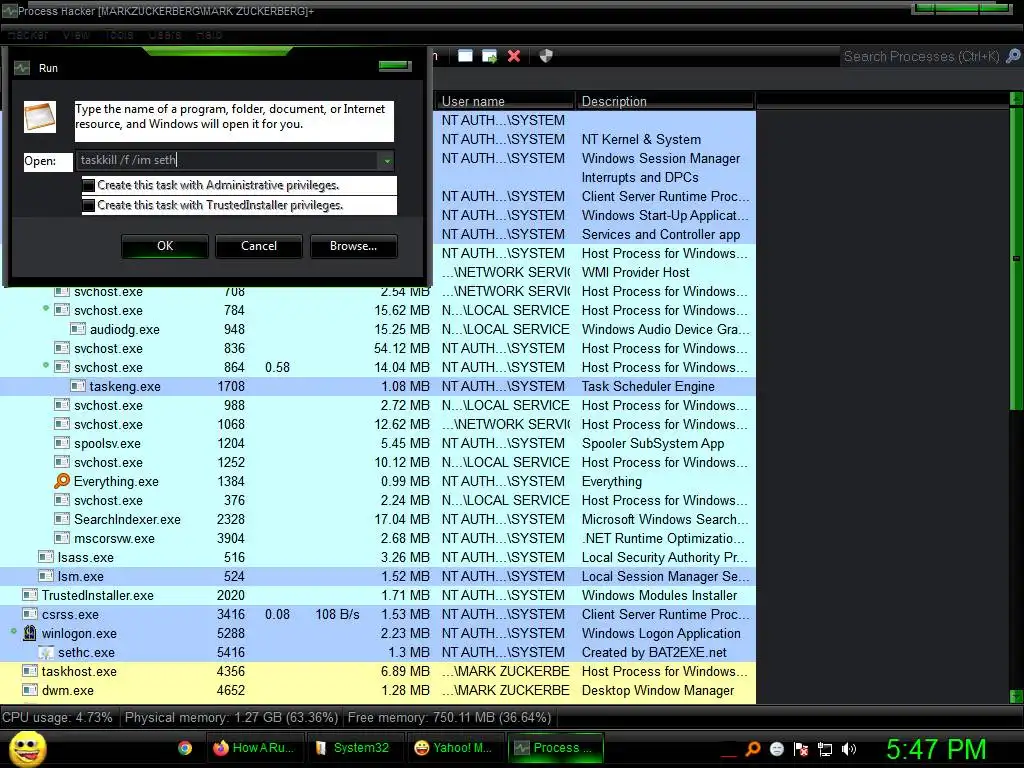The height and width of the screenshot is (768, 1024).
Task: Enable Create this task with TrustedInstaller privileges
Action: tap(89, 205)
